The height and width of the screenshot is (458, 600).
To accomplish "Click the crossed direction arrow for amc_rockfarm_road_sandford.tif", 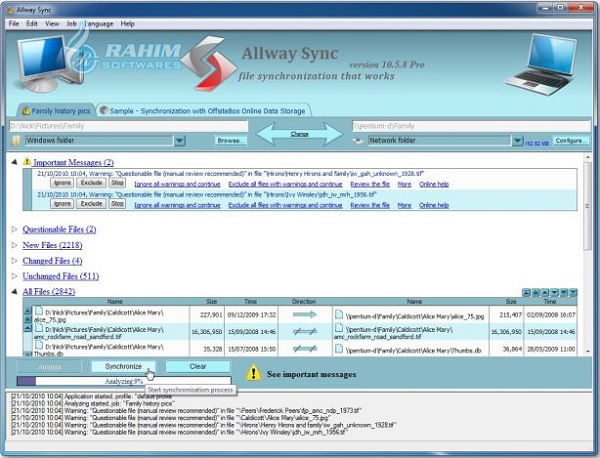I will 305,331.
